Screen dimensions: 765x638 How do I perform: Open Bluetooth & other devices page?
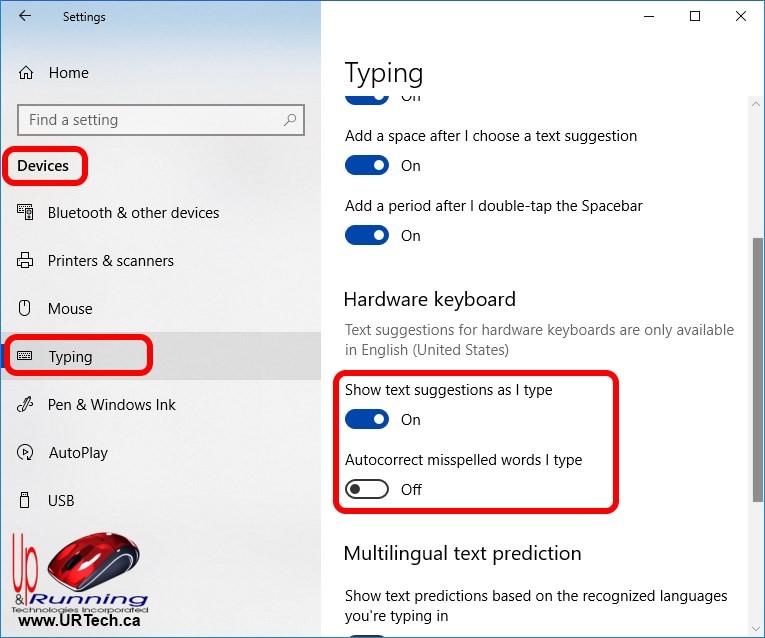(x=133, y=213)
